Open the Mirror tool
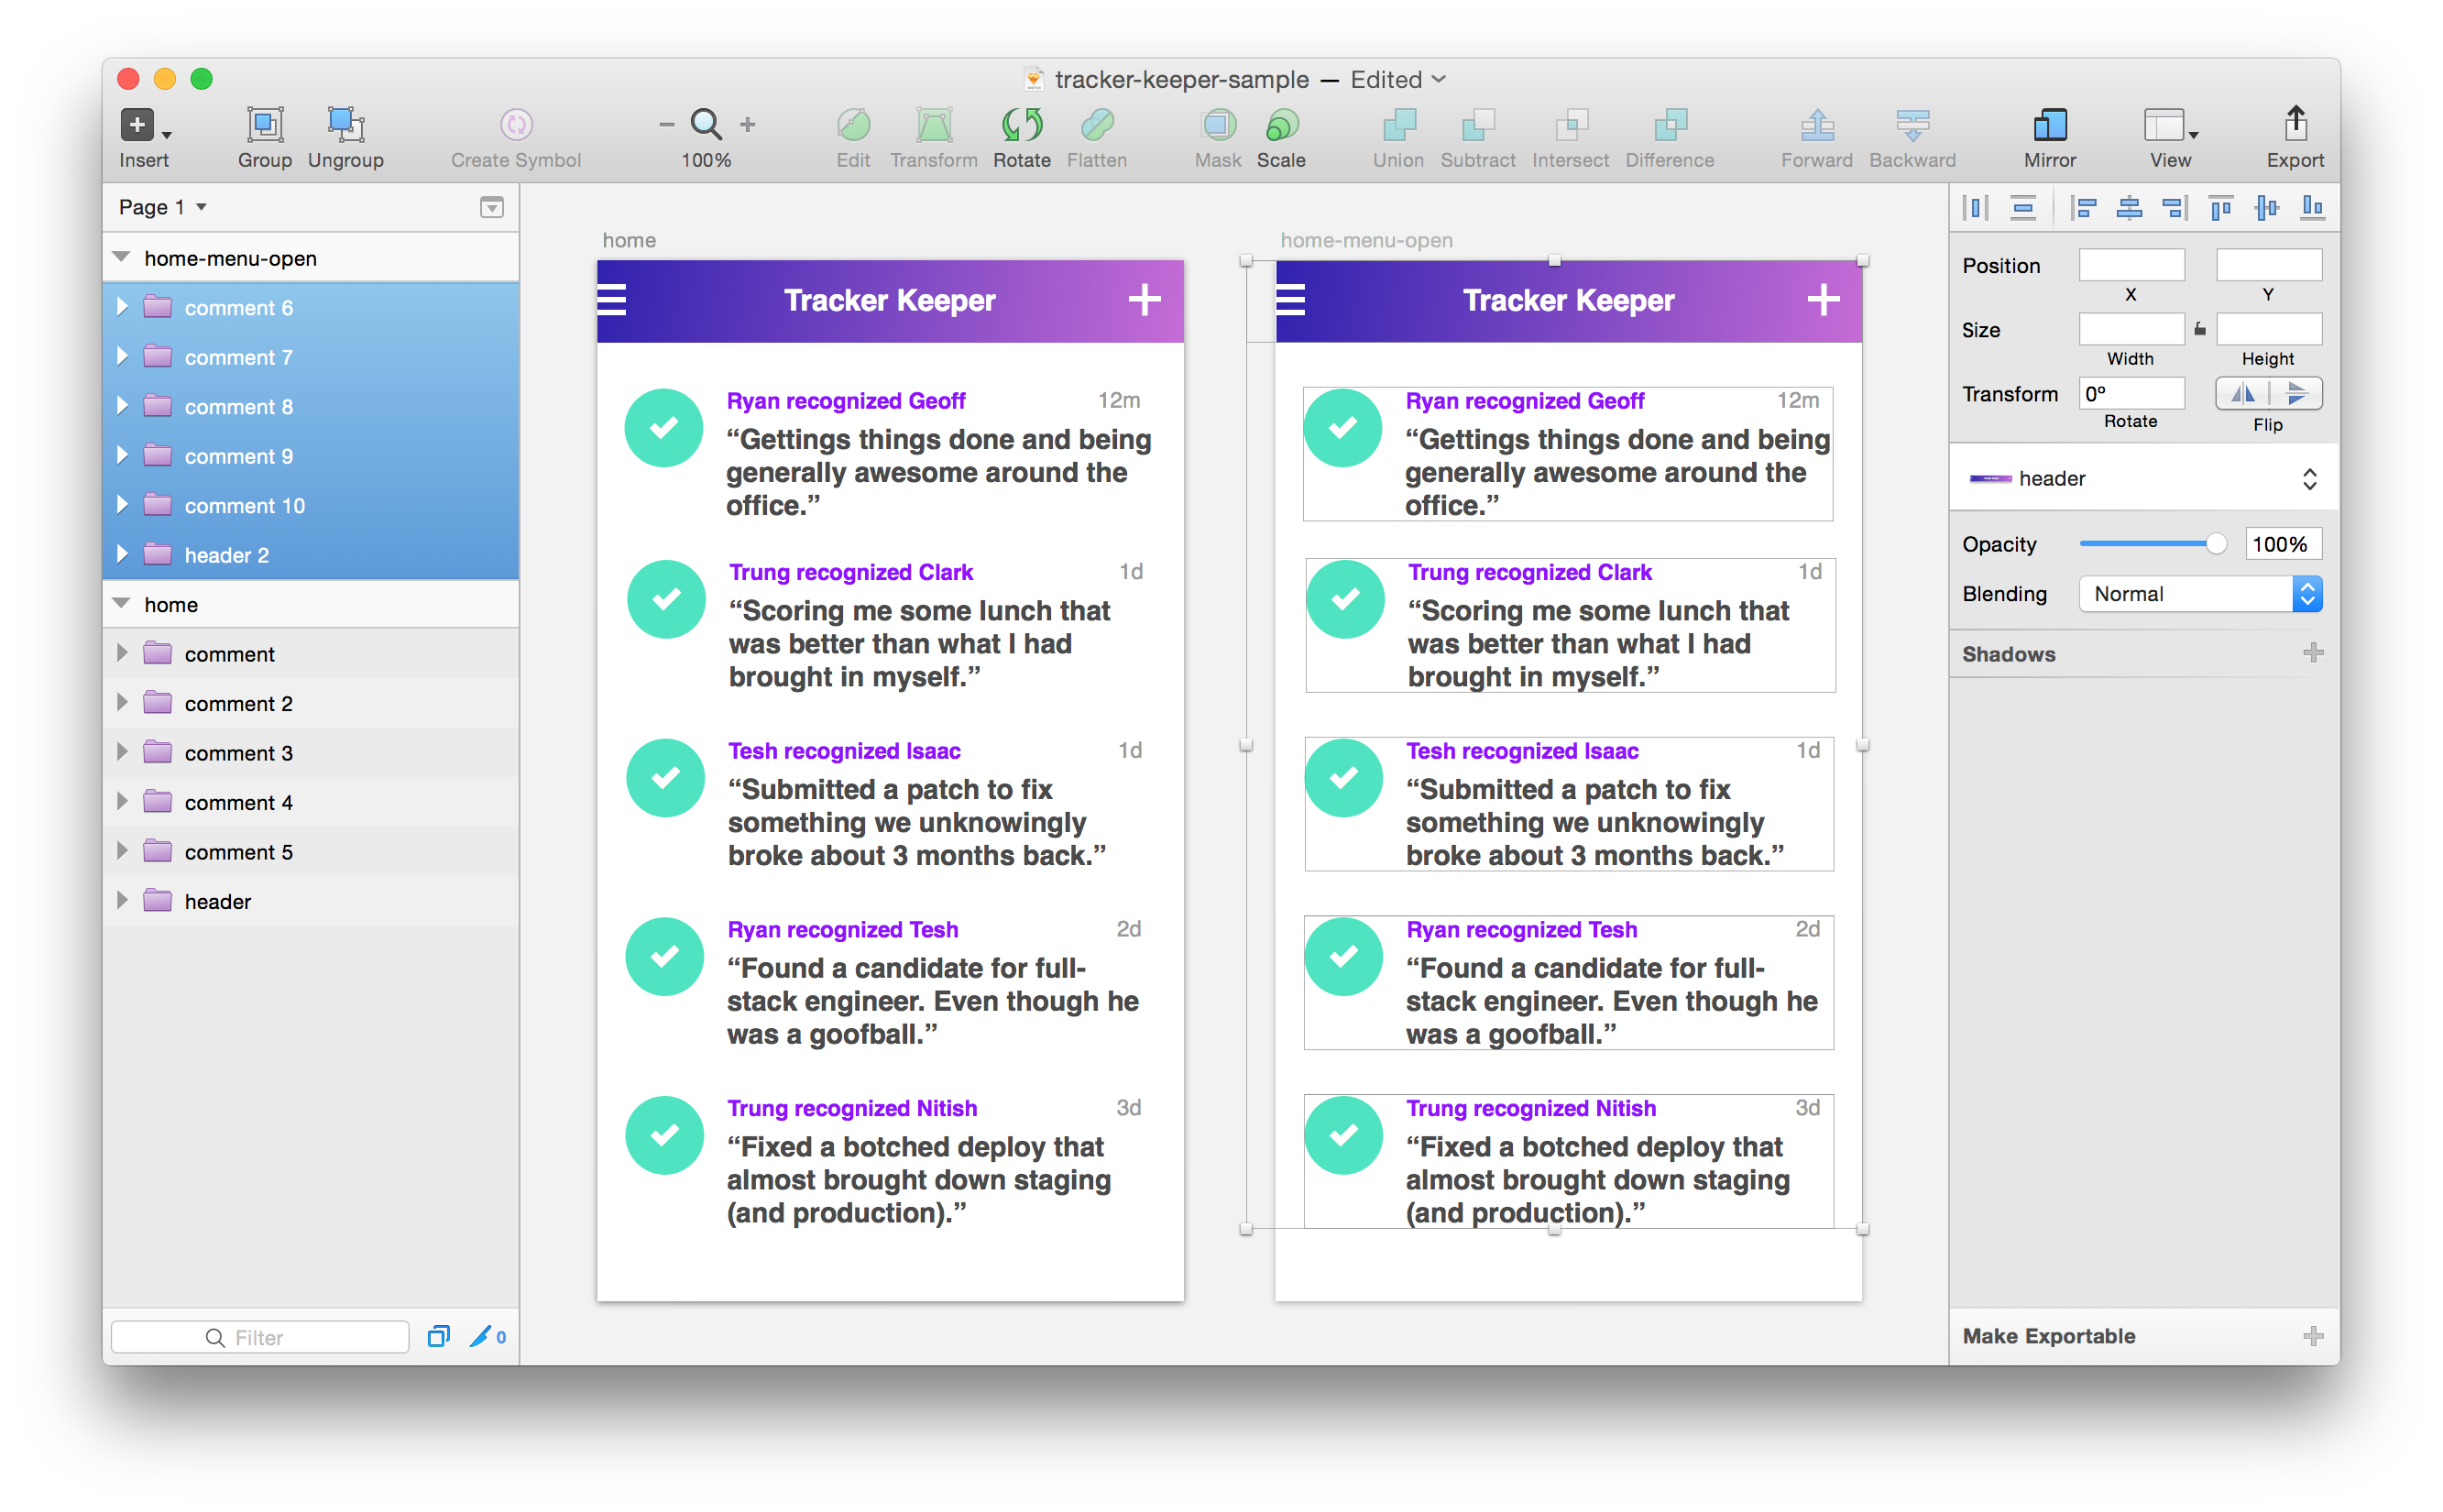Image resolution: width=2443 pixels, height=1512 pixels. 2049,126
